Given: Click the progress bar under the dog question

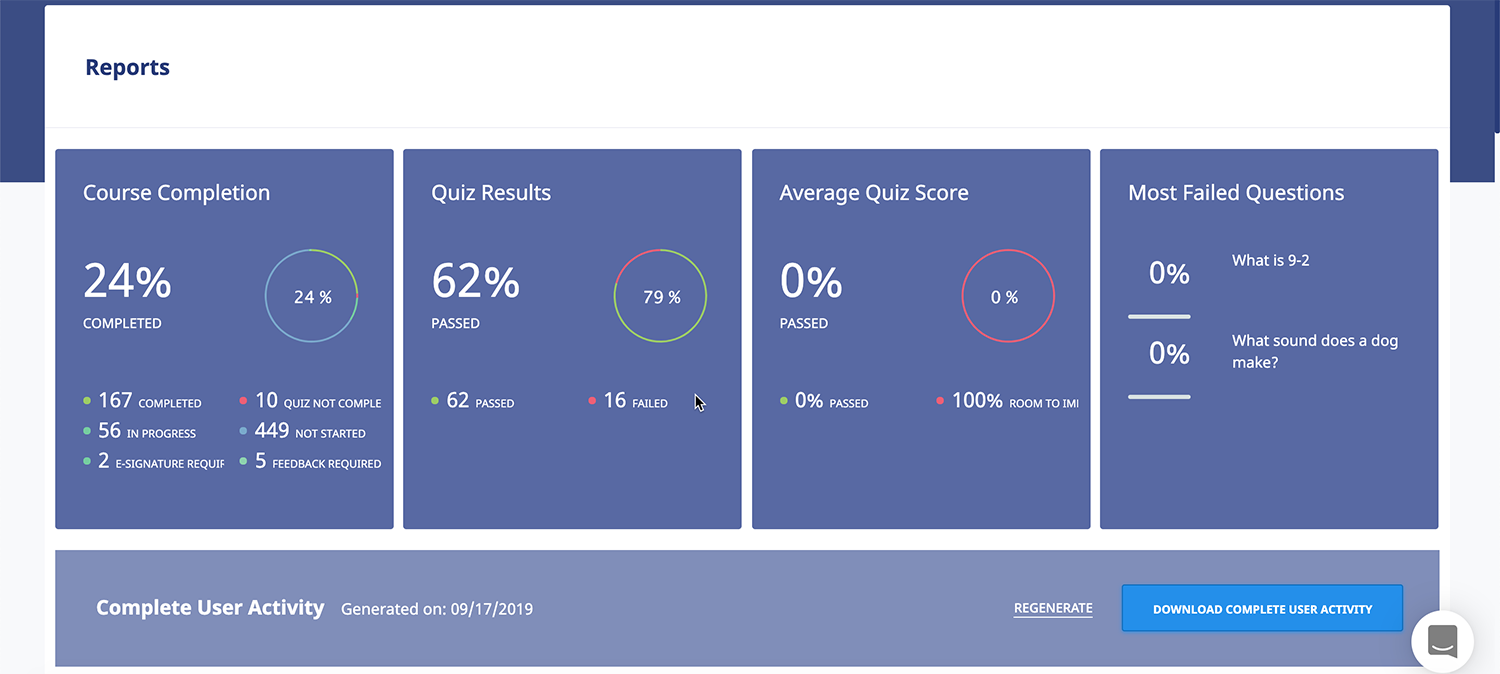Looking at the screenshot, I should (1159, 397).
